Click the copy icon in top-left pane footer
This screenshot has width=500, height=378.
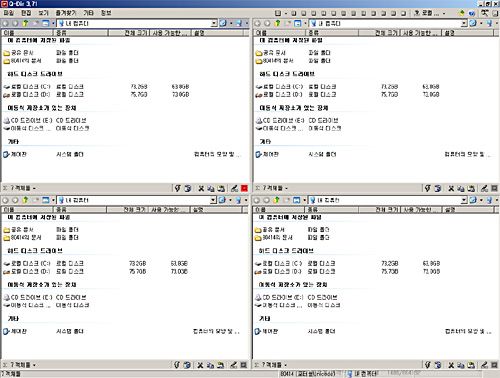[211, 188]
